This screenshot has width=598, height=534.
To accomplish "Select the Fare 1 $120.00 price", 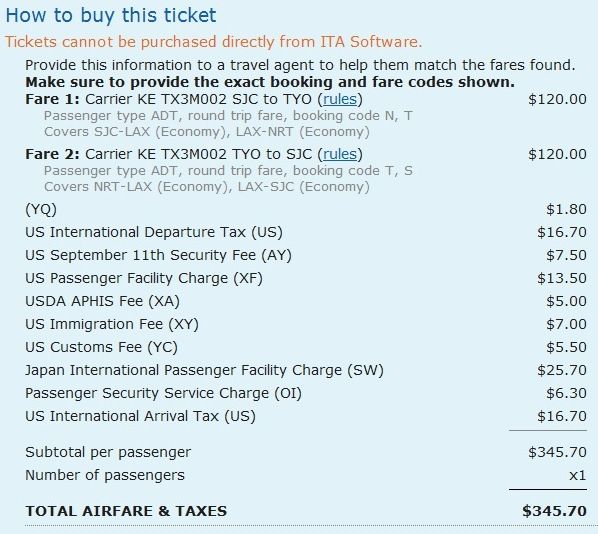I will click(557, 99).
